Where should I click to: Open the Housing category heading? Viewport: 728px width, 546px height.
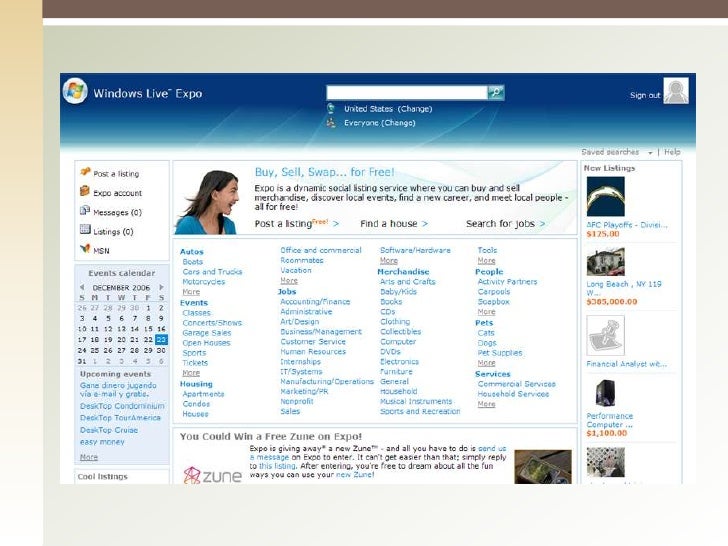(x=196, y=384)
